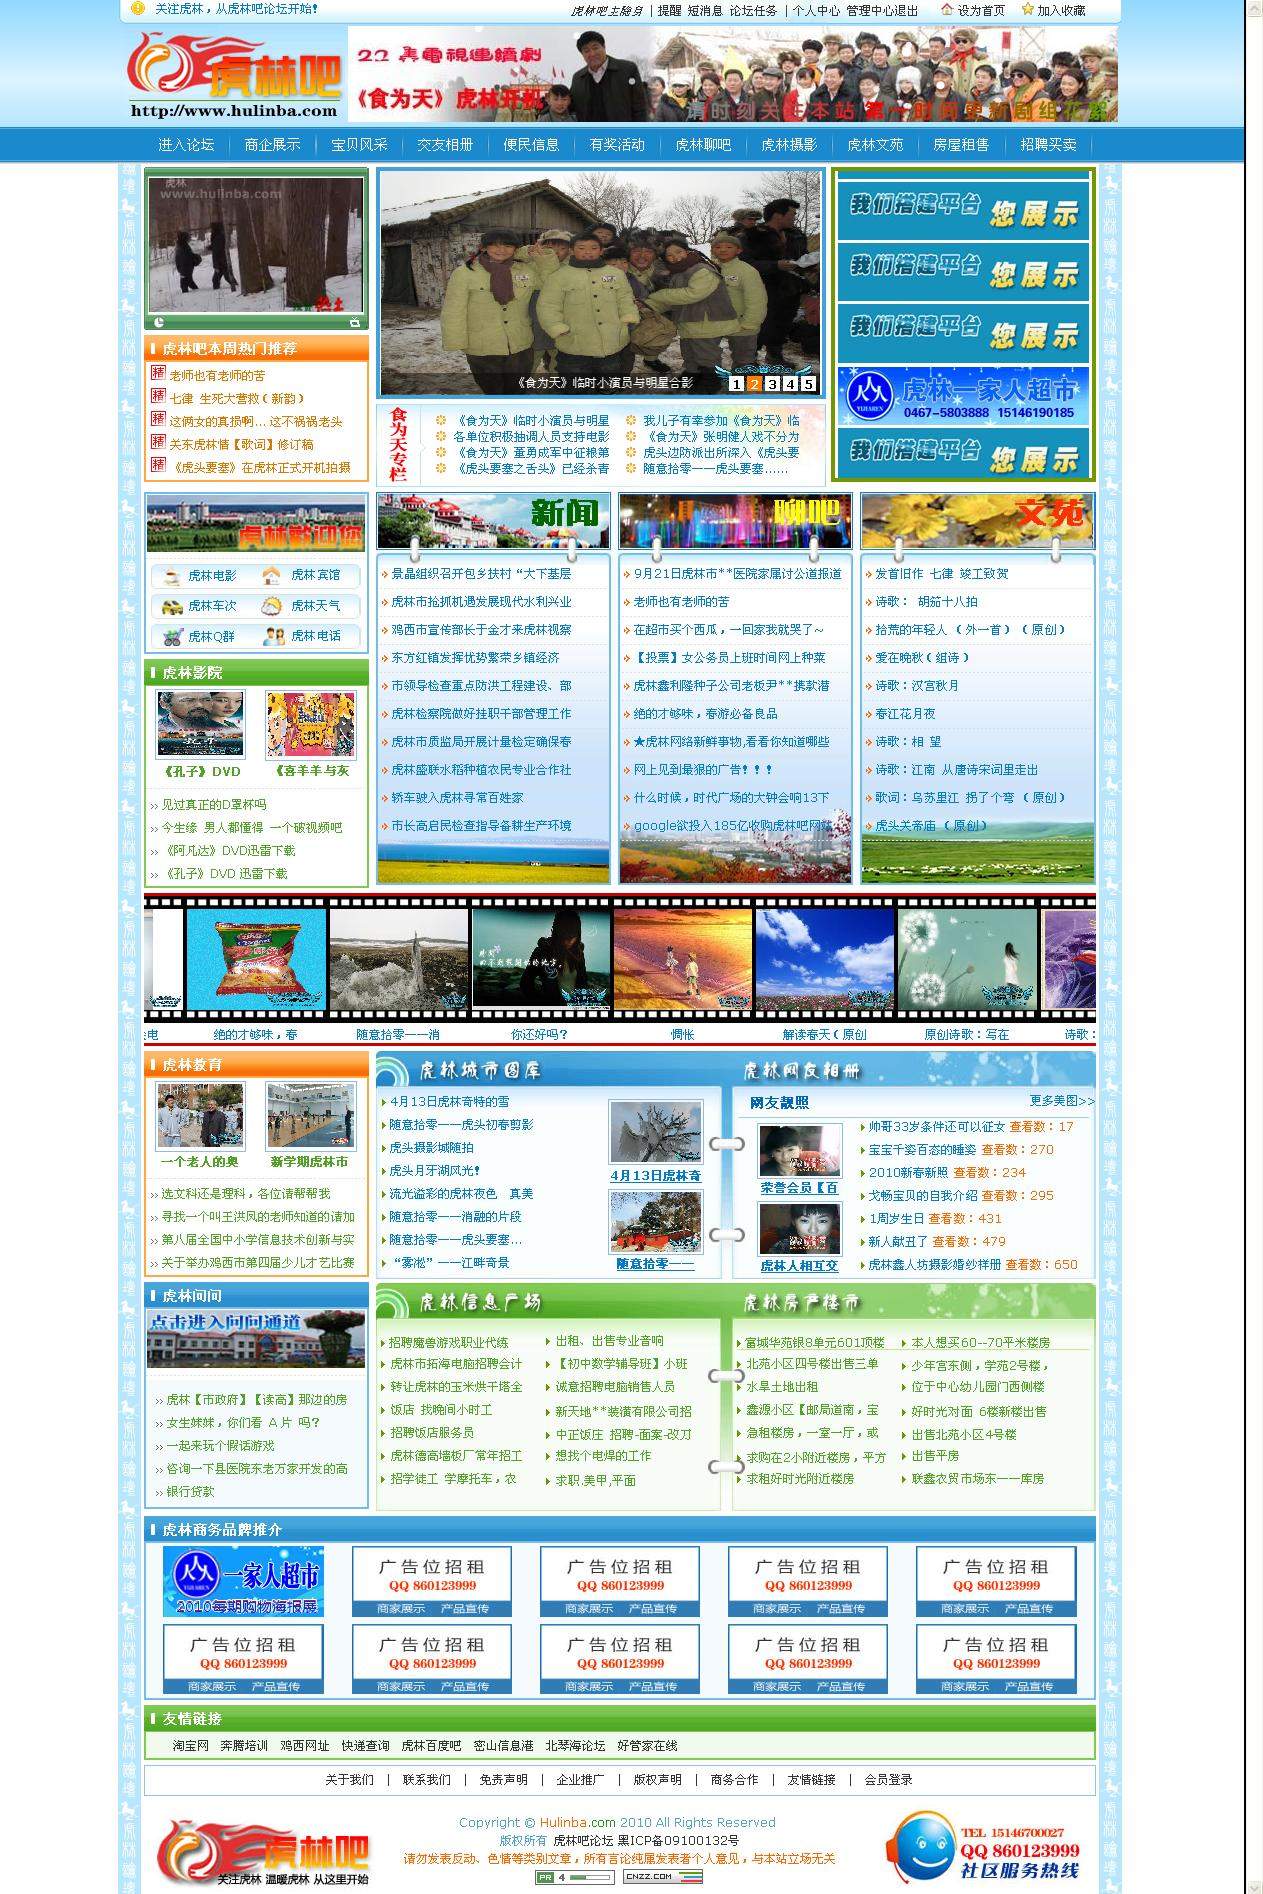Screen dimensions: 1263x1894
Task: Click the 短消息 link in the top bar
Action: [705, 10]
